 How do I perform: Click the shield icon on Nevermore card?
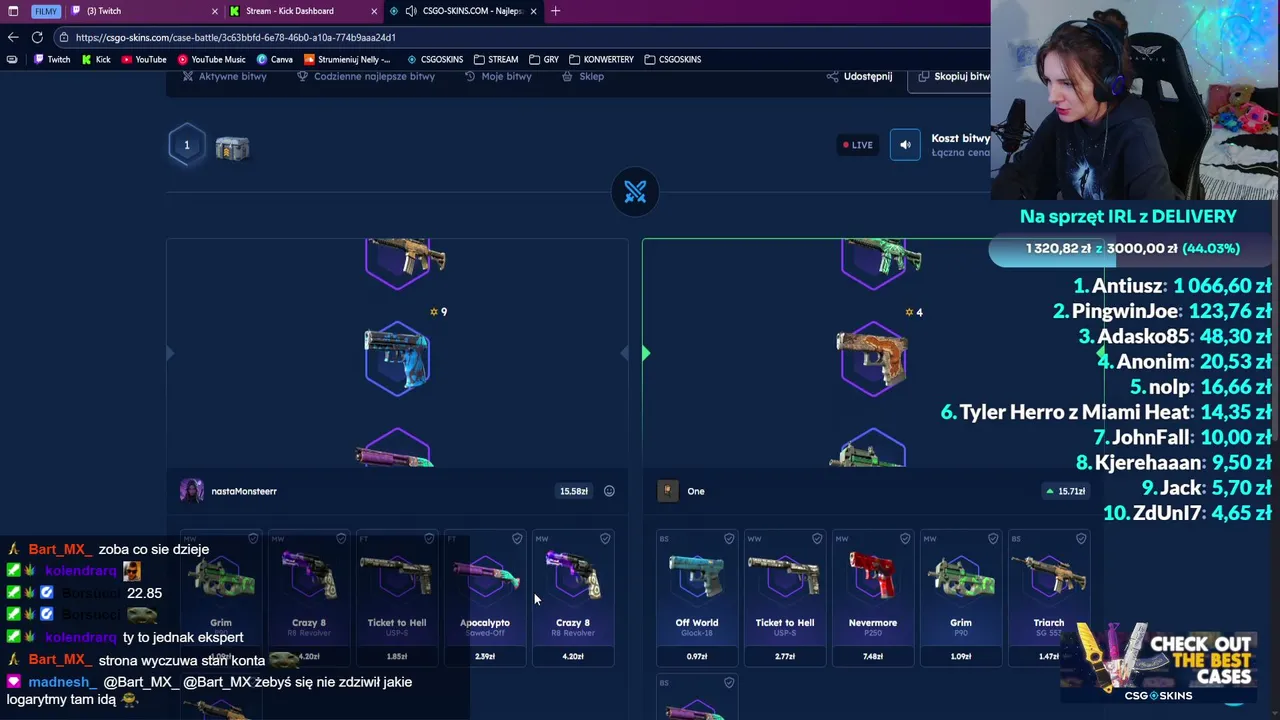(905, 538)
